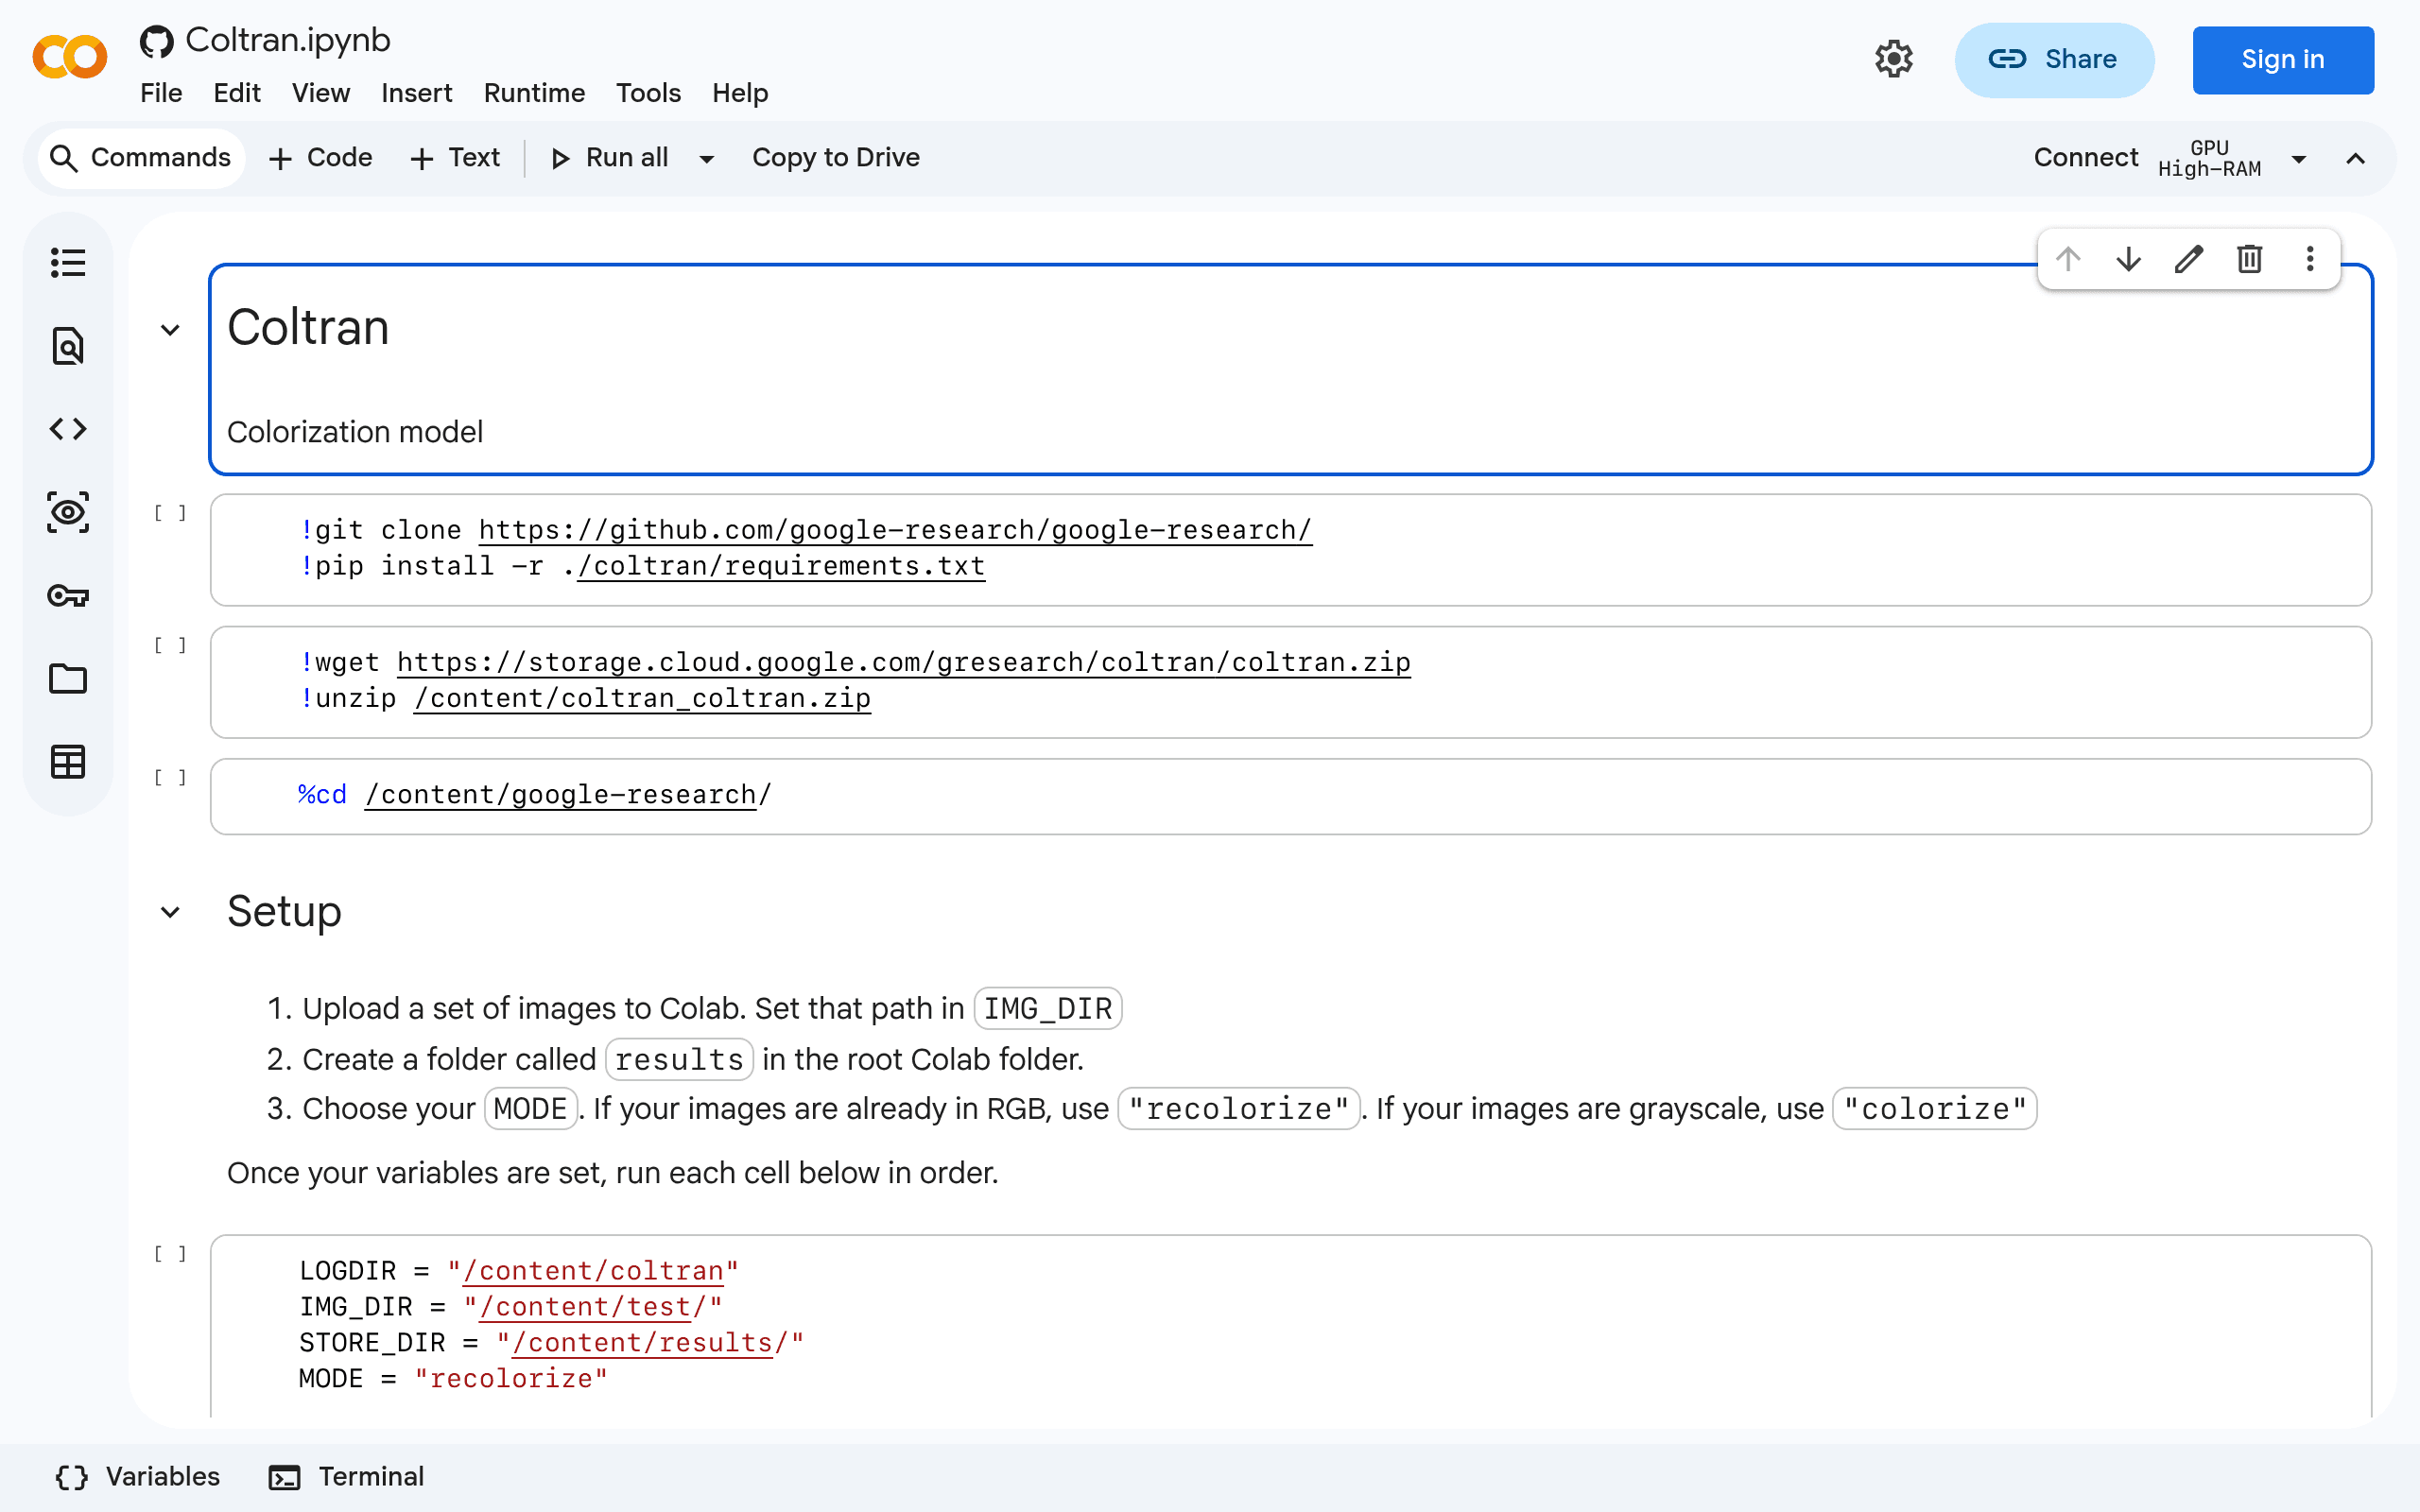The width and height of the screenshot is (2420, 1512).
Task: Open the Insert menu
Action: [x=416, y=93]
